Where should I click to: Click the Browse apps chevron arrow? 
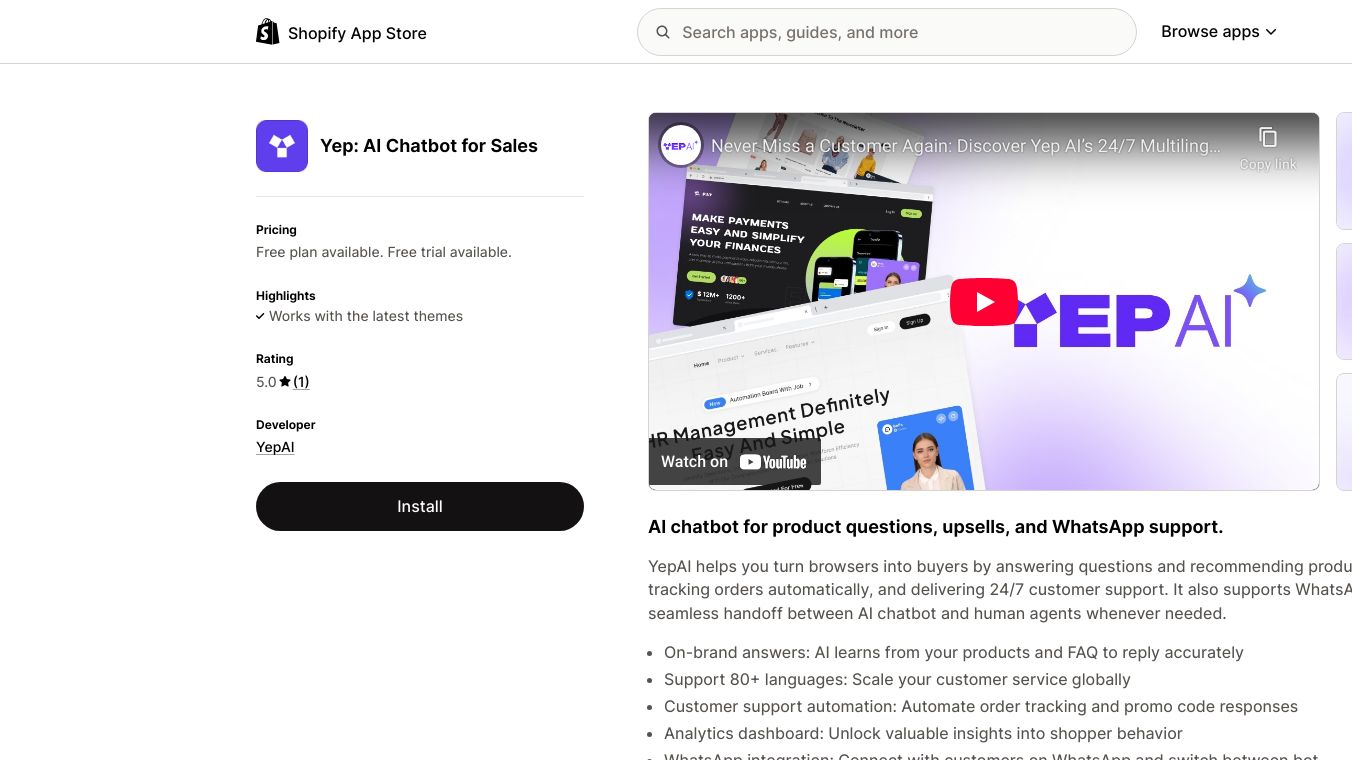pos(1271,32)
